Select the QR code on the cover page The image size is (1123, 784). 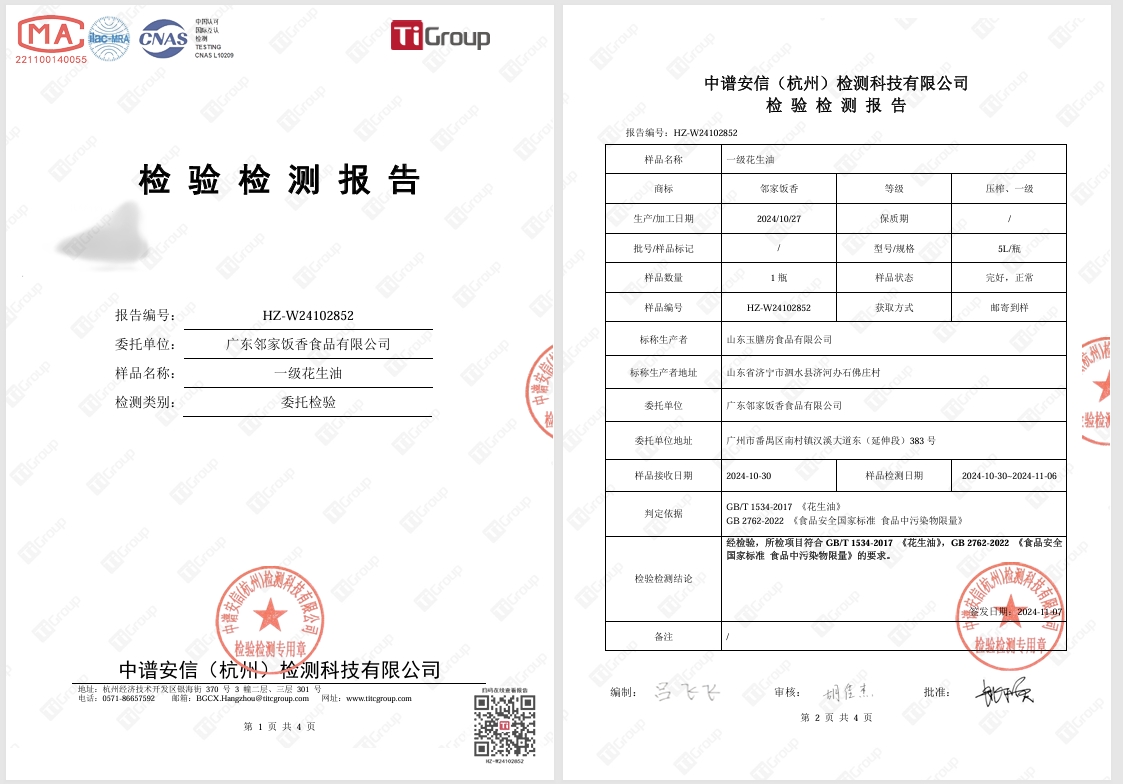(504, 726)
